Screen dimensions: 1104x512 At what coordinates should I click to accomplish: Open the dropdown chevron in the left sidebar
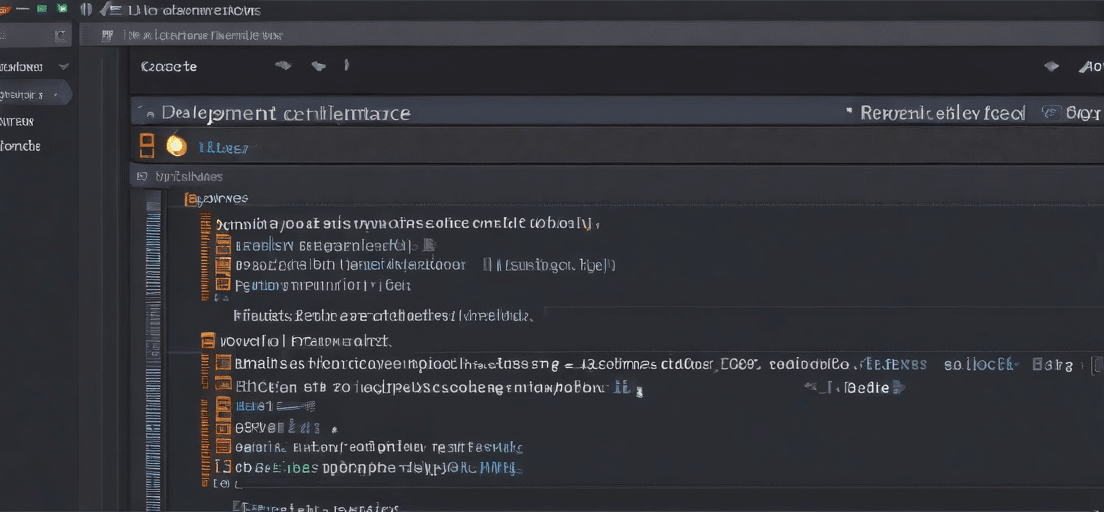point(63,67)
